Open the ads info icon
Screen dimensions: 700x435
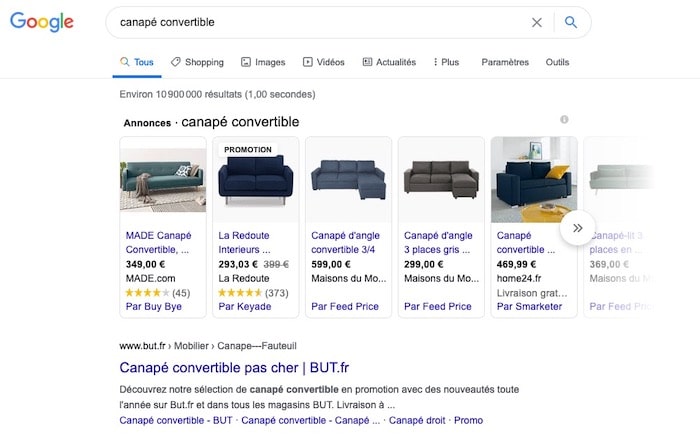coord(564,120)
